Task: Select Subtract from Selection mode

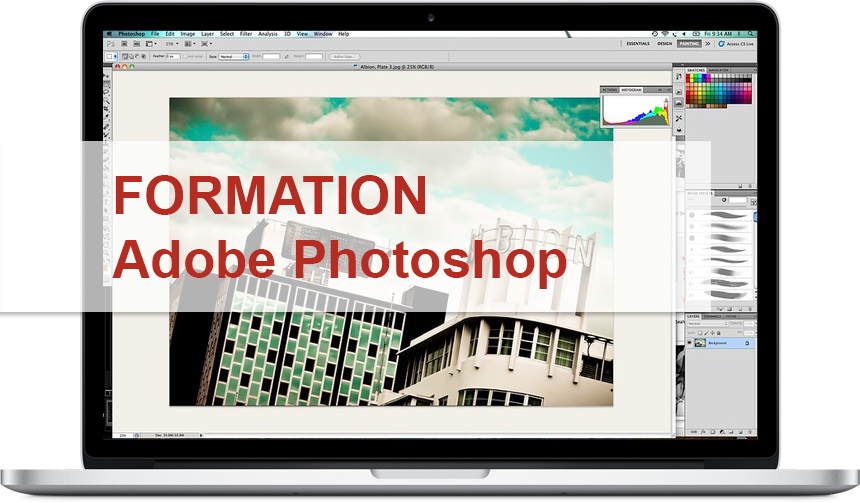Action: pyautogui.click(x=137, y=56)
